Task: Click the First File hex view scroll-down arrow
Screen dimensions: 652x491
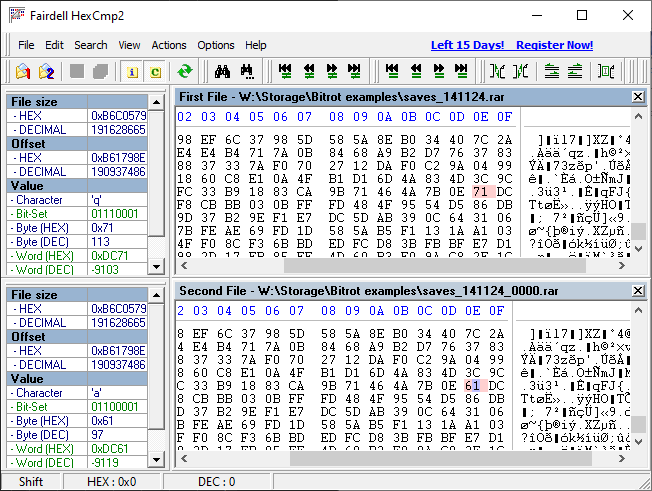Action: pyautogui.click(x=638, y=249)
